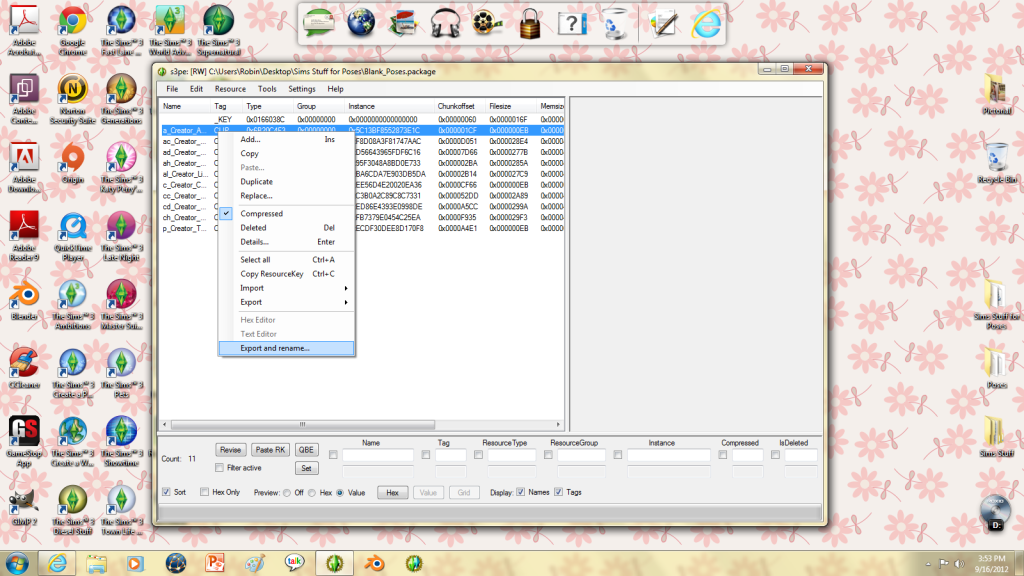
Task: Expand the Export submenu
Action: 287,302
